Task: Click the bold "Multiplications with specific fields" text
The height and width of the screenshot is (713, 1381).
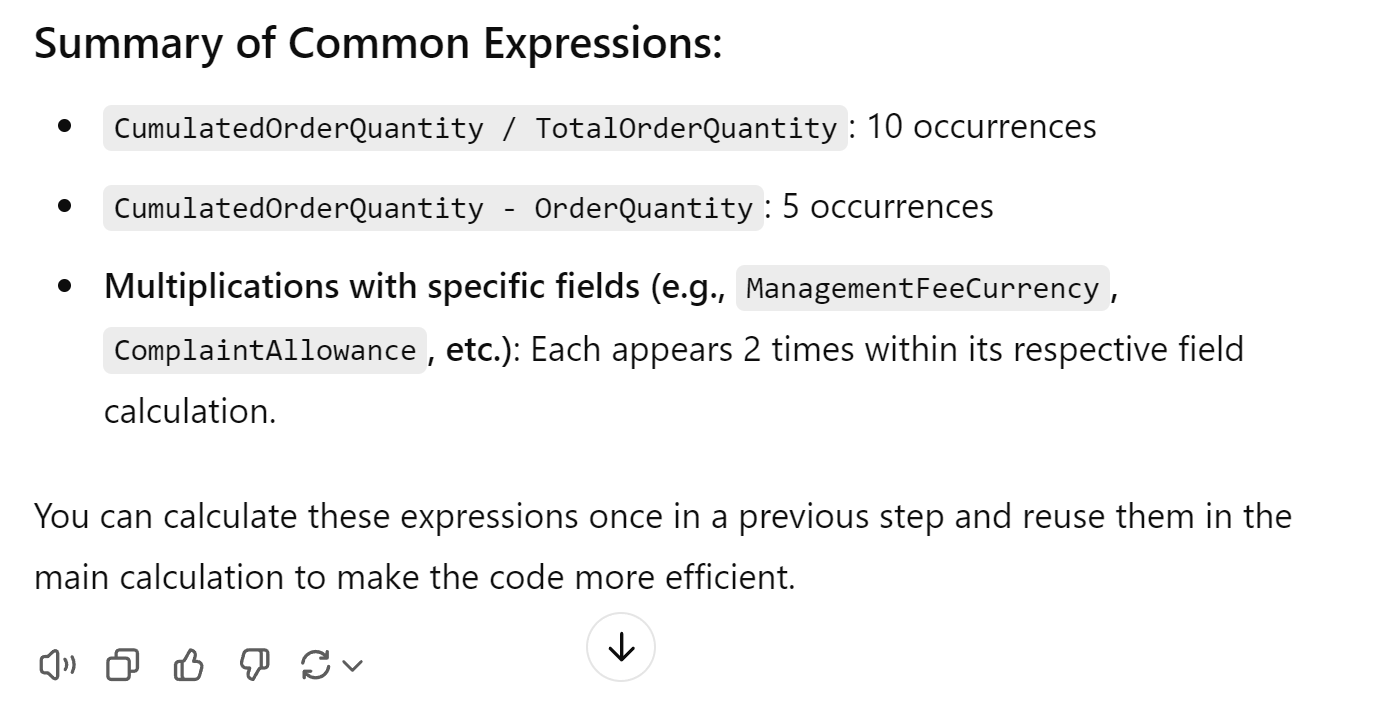Action: (371, 287)
